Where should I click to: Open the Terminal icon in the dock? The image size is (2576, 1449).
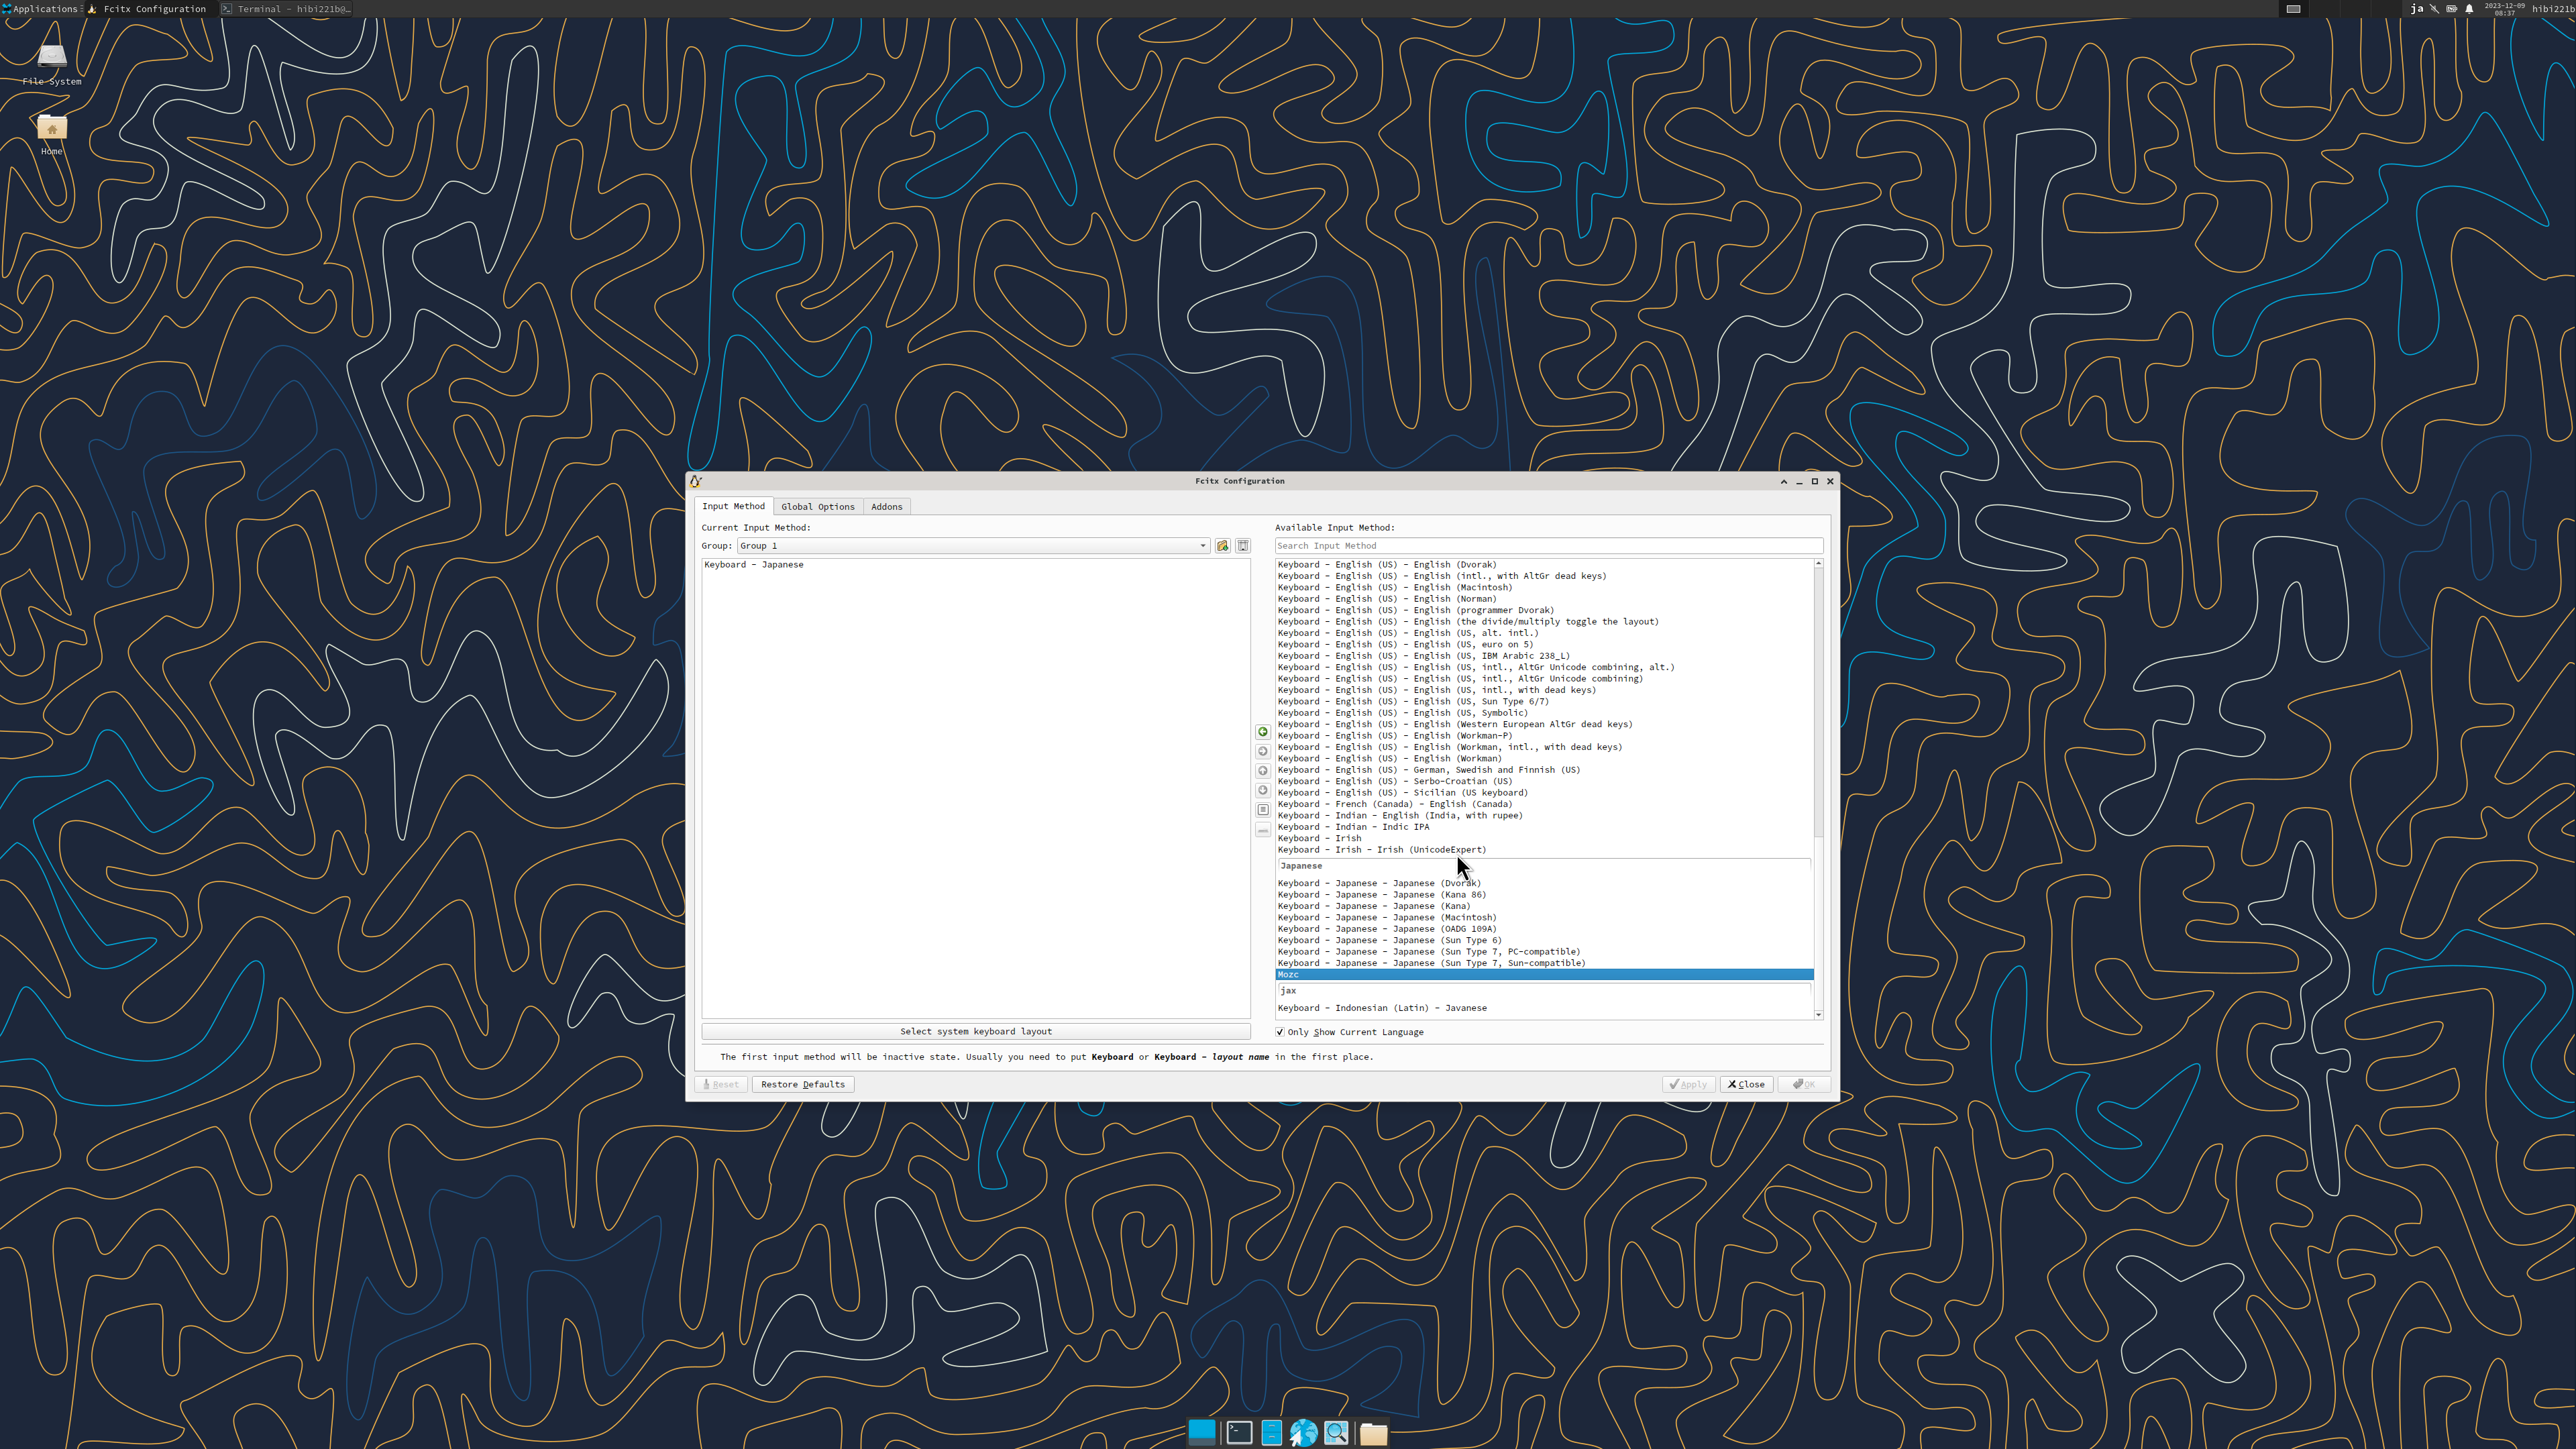pos(1238,1432)
